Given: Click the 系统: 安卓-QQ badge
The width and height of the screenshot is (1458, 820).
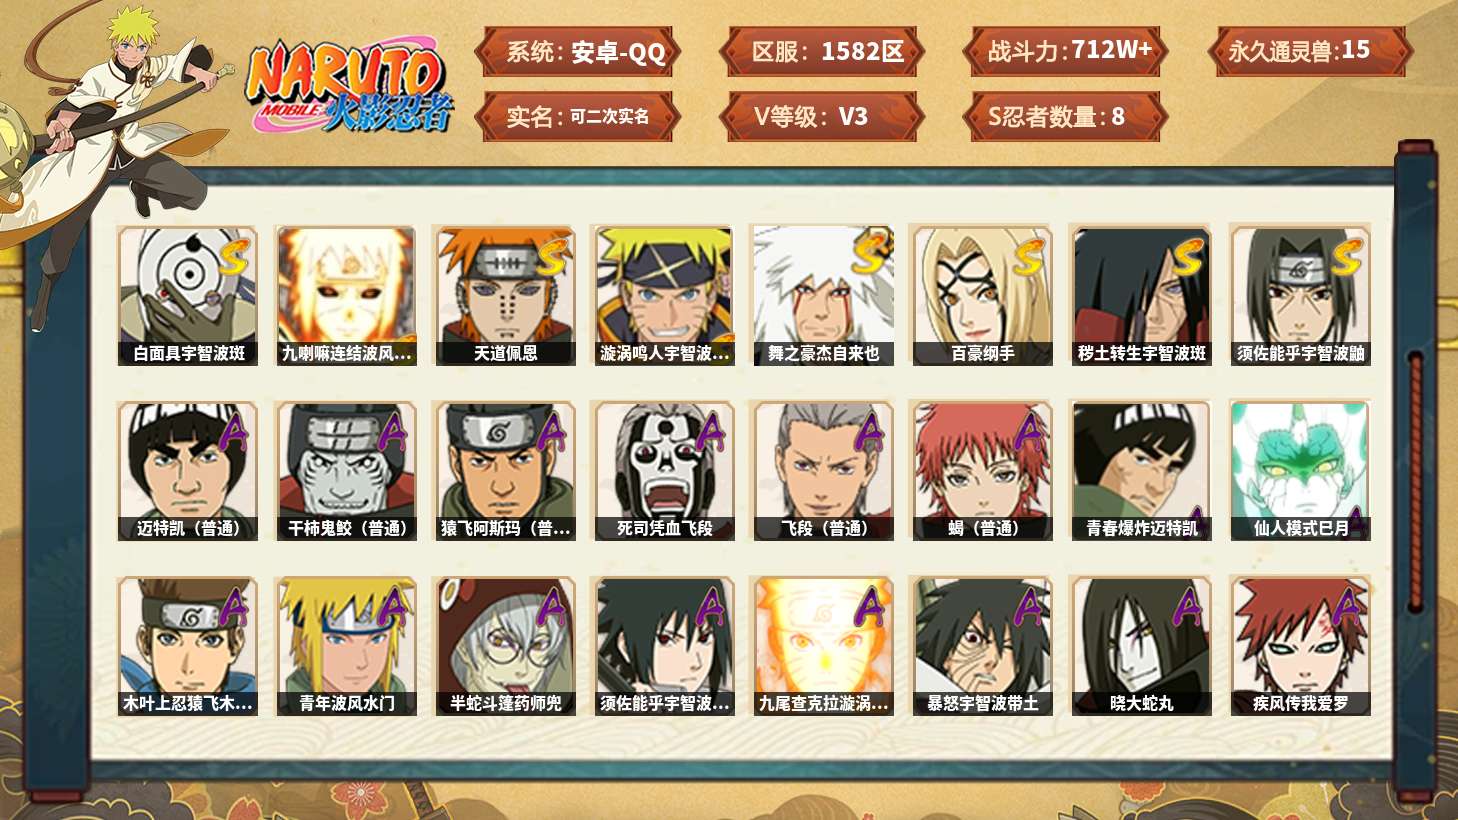Looking at the screenshot, I should point(578,52).
